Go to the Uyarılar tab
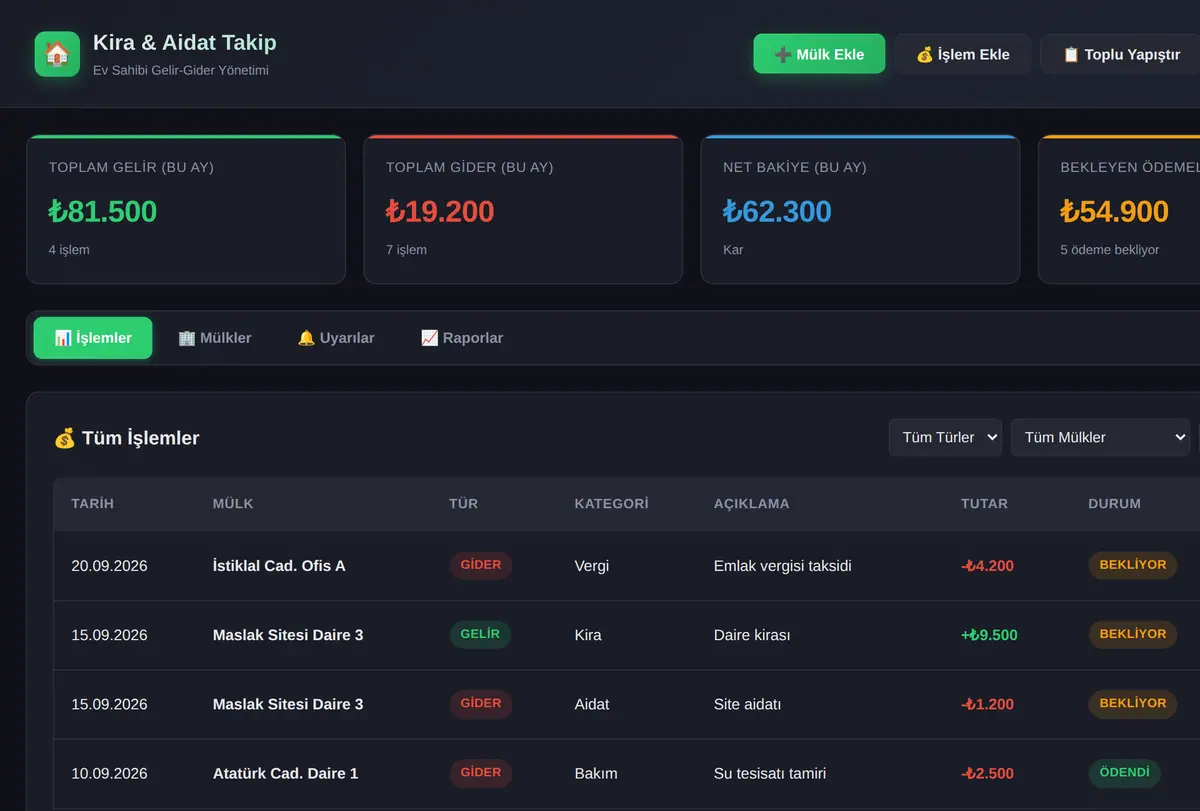The image size is (1200, 811). point(336,338)
